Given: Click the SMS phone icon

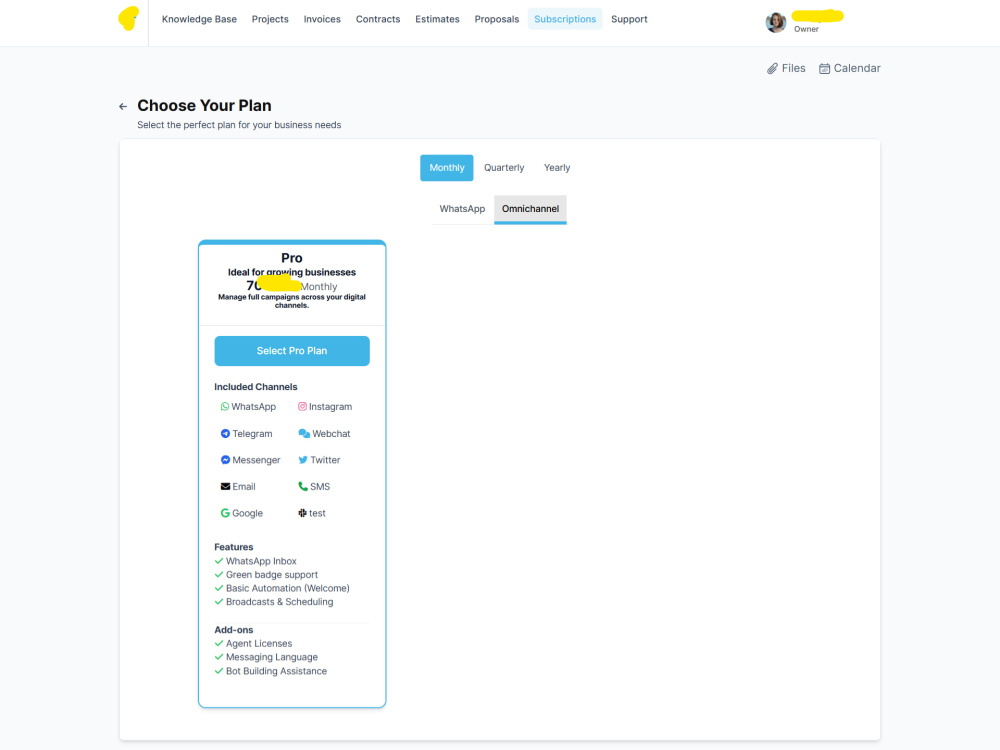Looking at the screenshot, I should (x=303, y=487).
